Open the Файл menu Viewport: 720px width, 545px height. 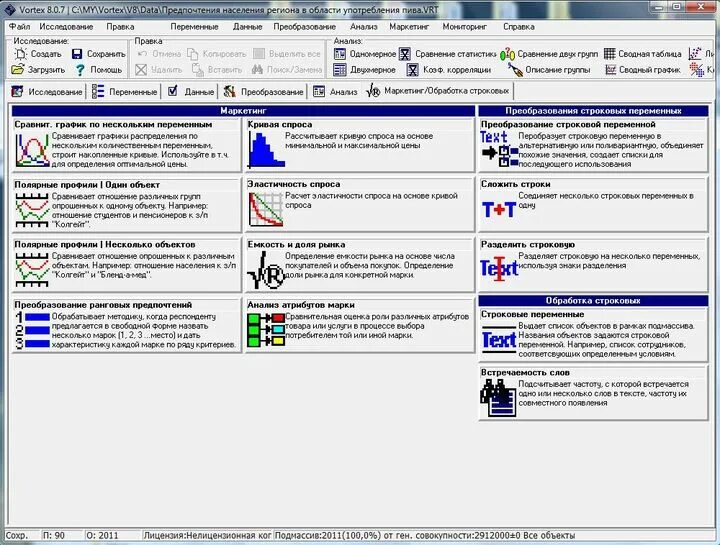20,27
